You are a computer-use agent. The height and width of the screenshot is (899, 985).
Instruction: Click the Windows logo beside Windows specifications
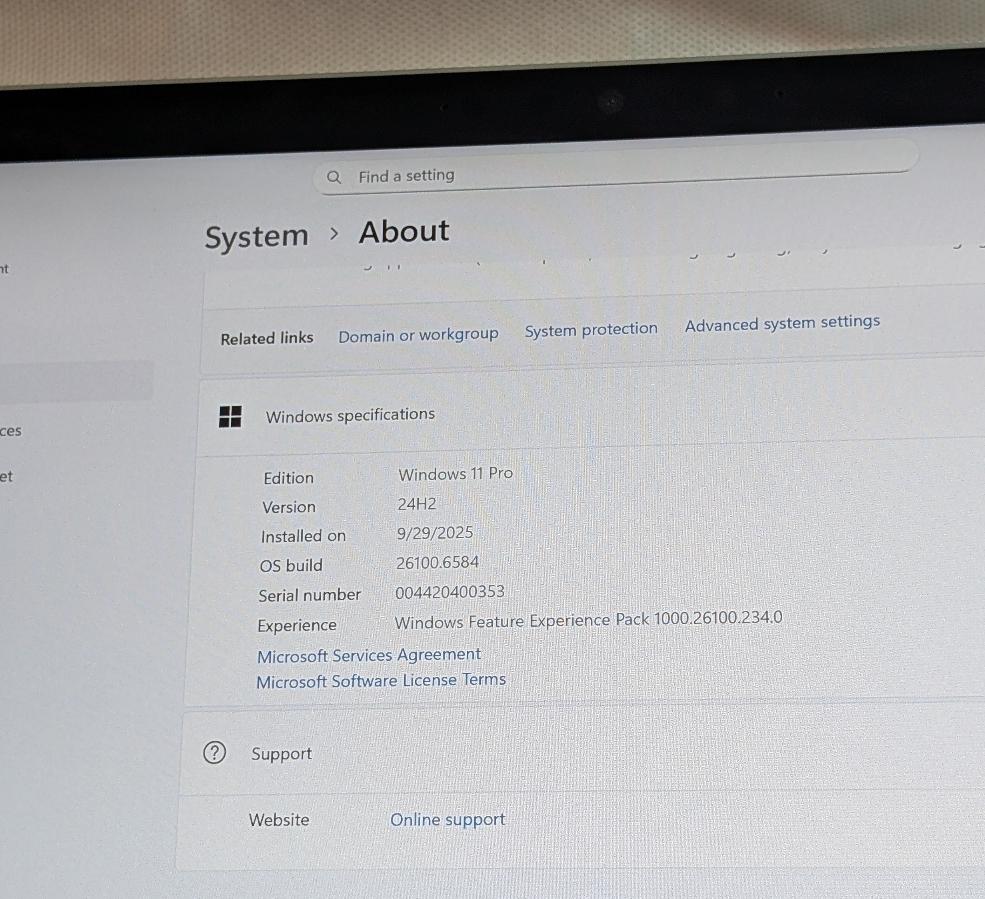230,417
